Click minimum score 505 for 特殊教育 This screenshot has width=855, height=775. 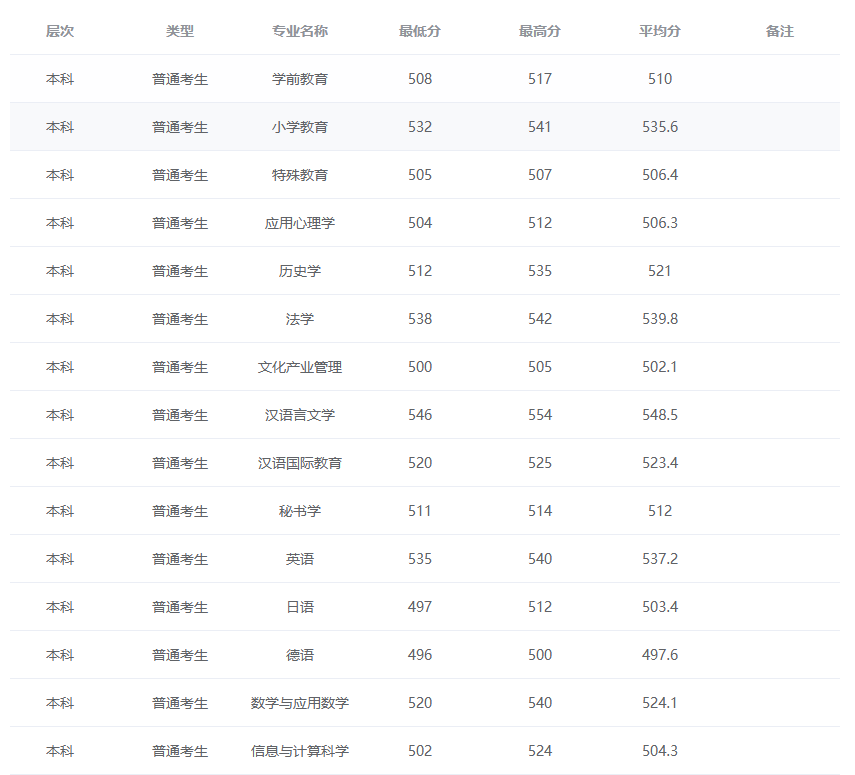420,175
